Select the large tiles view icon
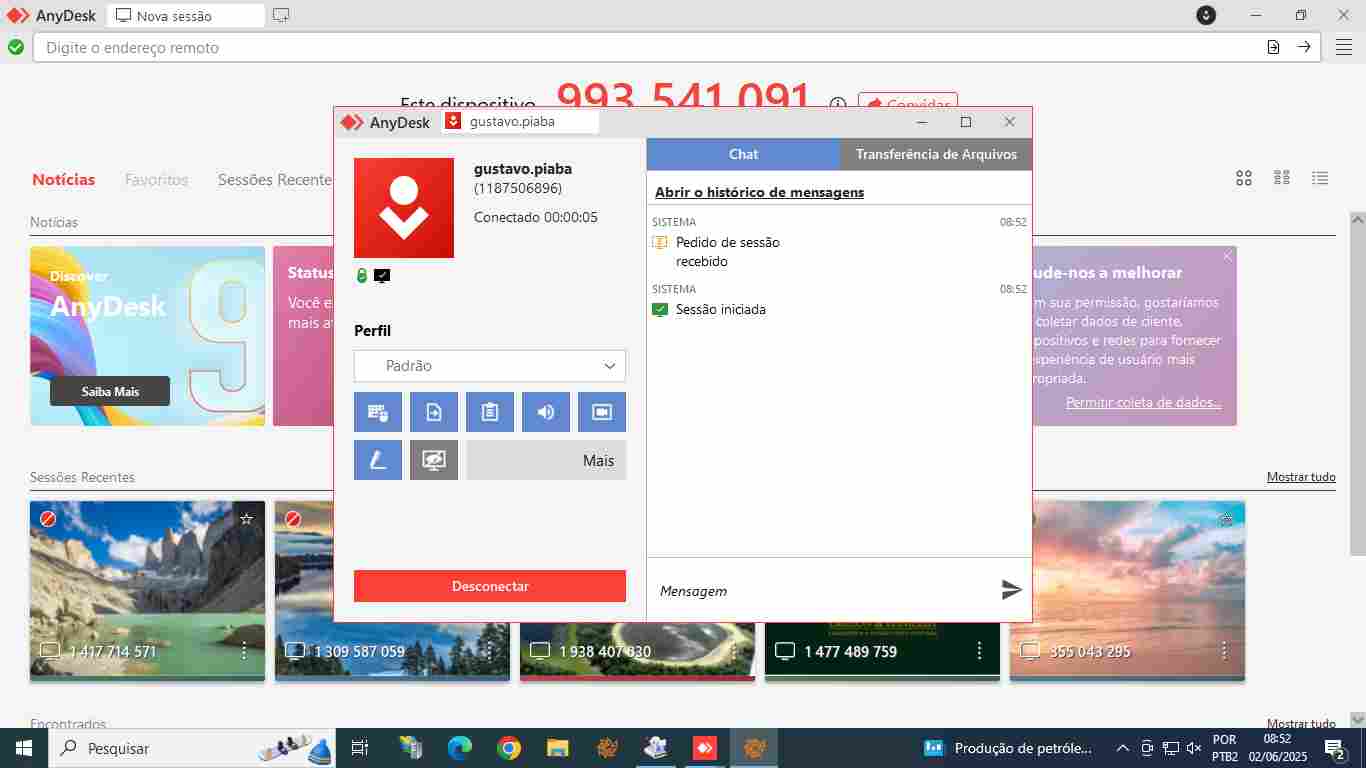Image resolution: width=1366 pixels, height=768 pixels. tap(1244, 178)
